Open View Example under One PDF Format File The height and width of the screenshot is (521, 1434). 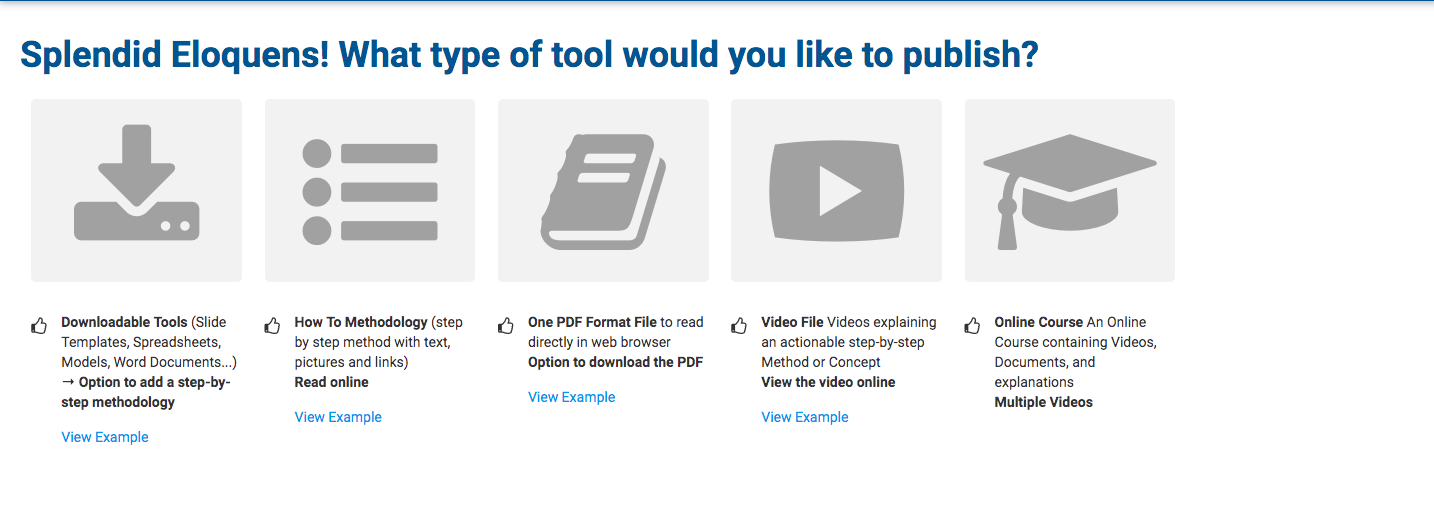572,397
